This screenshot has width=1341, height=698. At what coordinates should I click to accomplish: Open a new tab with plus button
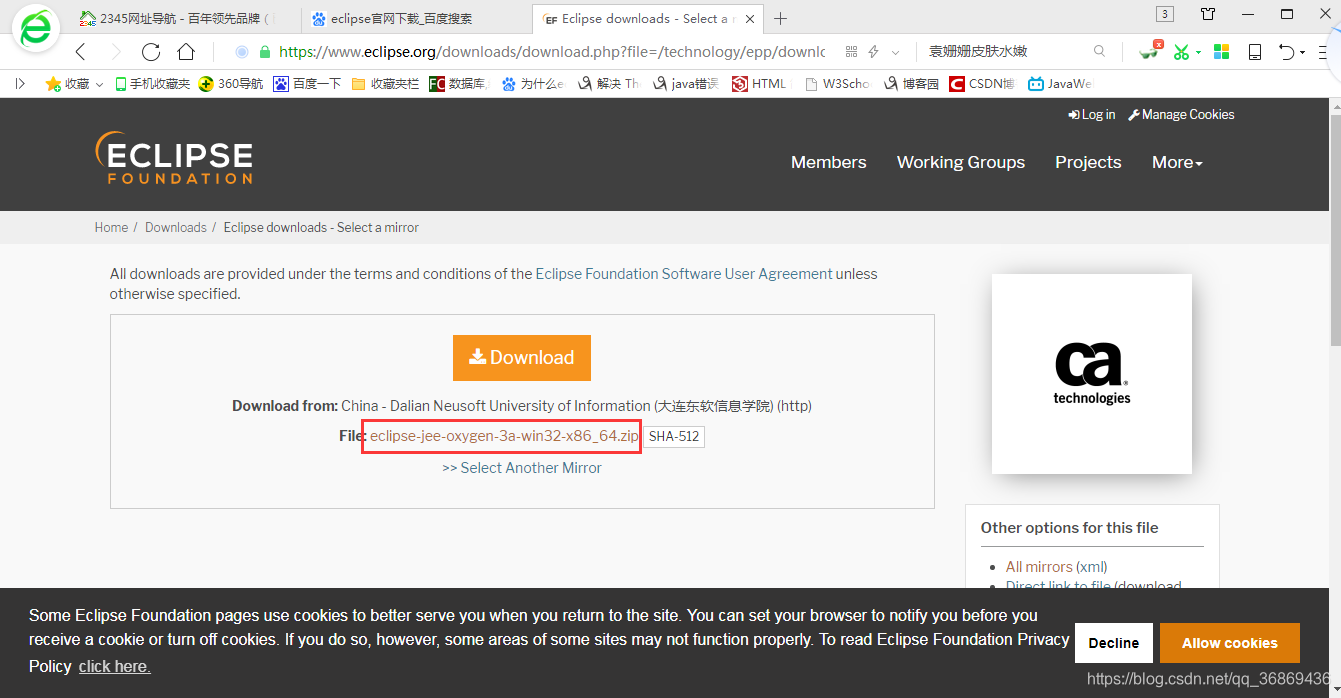[781, 19]
